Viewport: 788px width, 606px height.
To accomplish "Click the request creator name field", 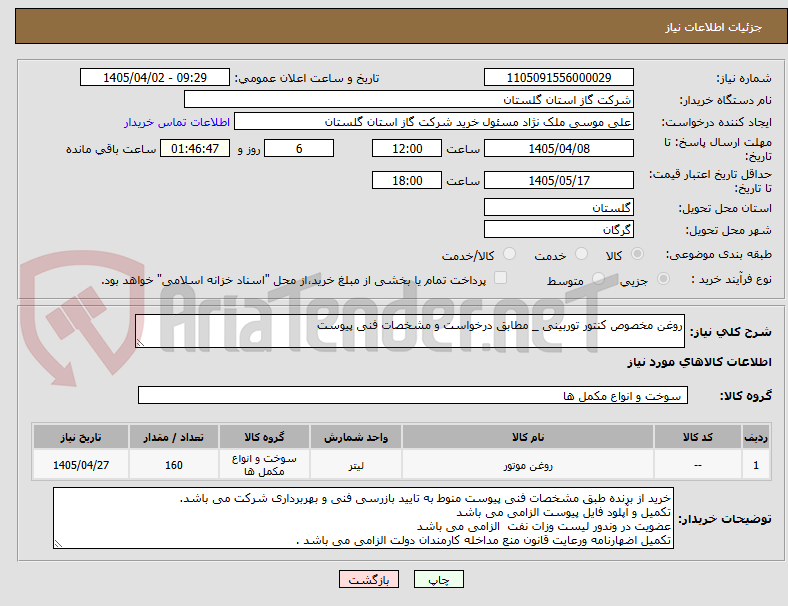I will [434, 122].
